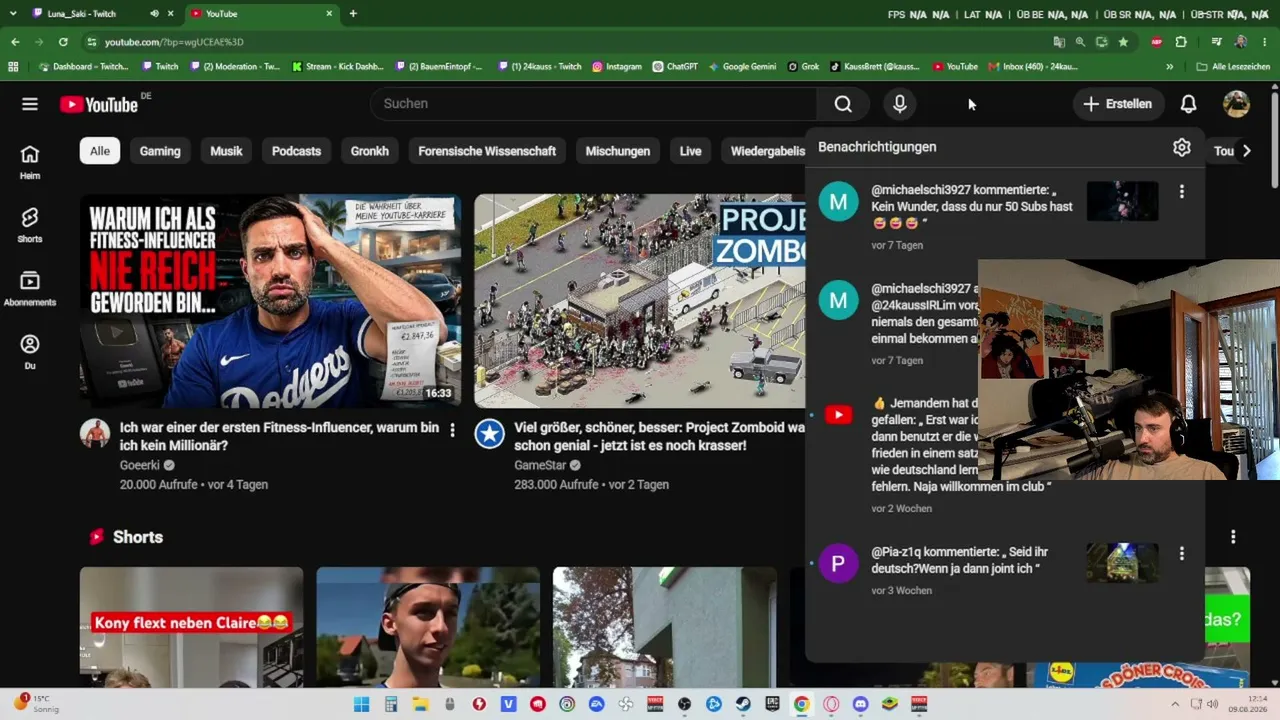Select the Gronkh filter chip

point(370,151)
